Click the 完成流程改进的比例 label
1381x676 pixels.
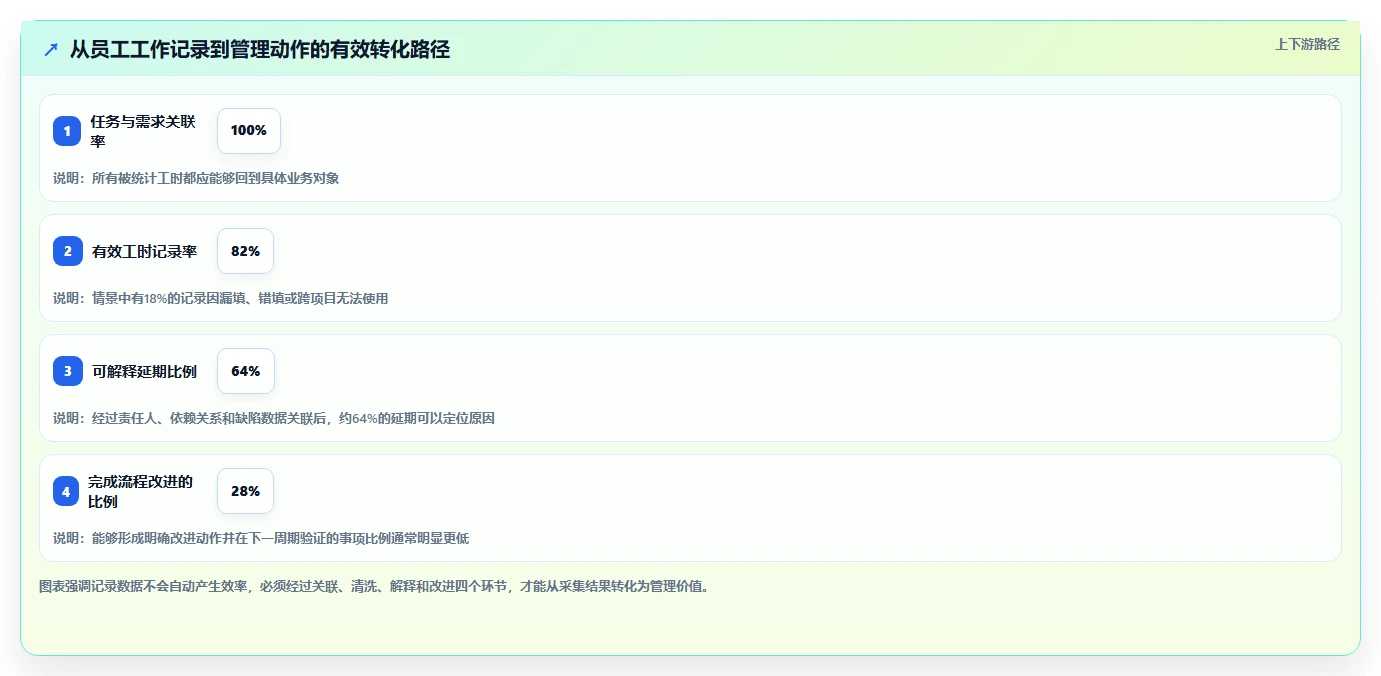(x=140, y=491)
